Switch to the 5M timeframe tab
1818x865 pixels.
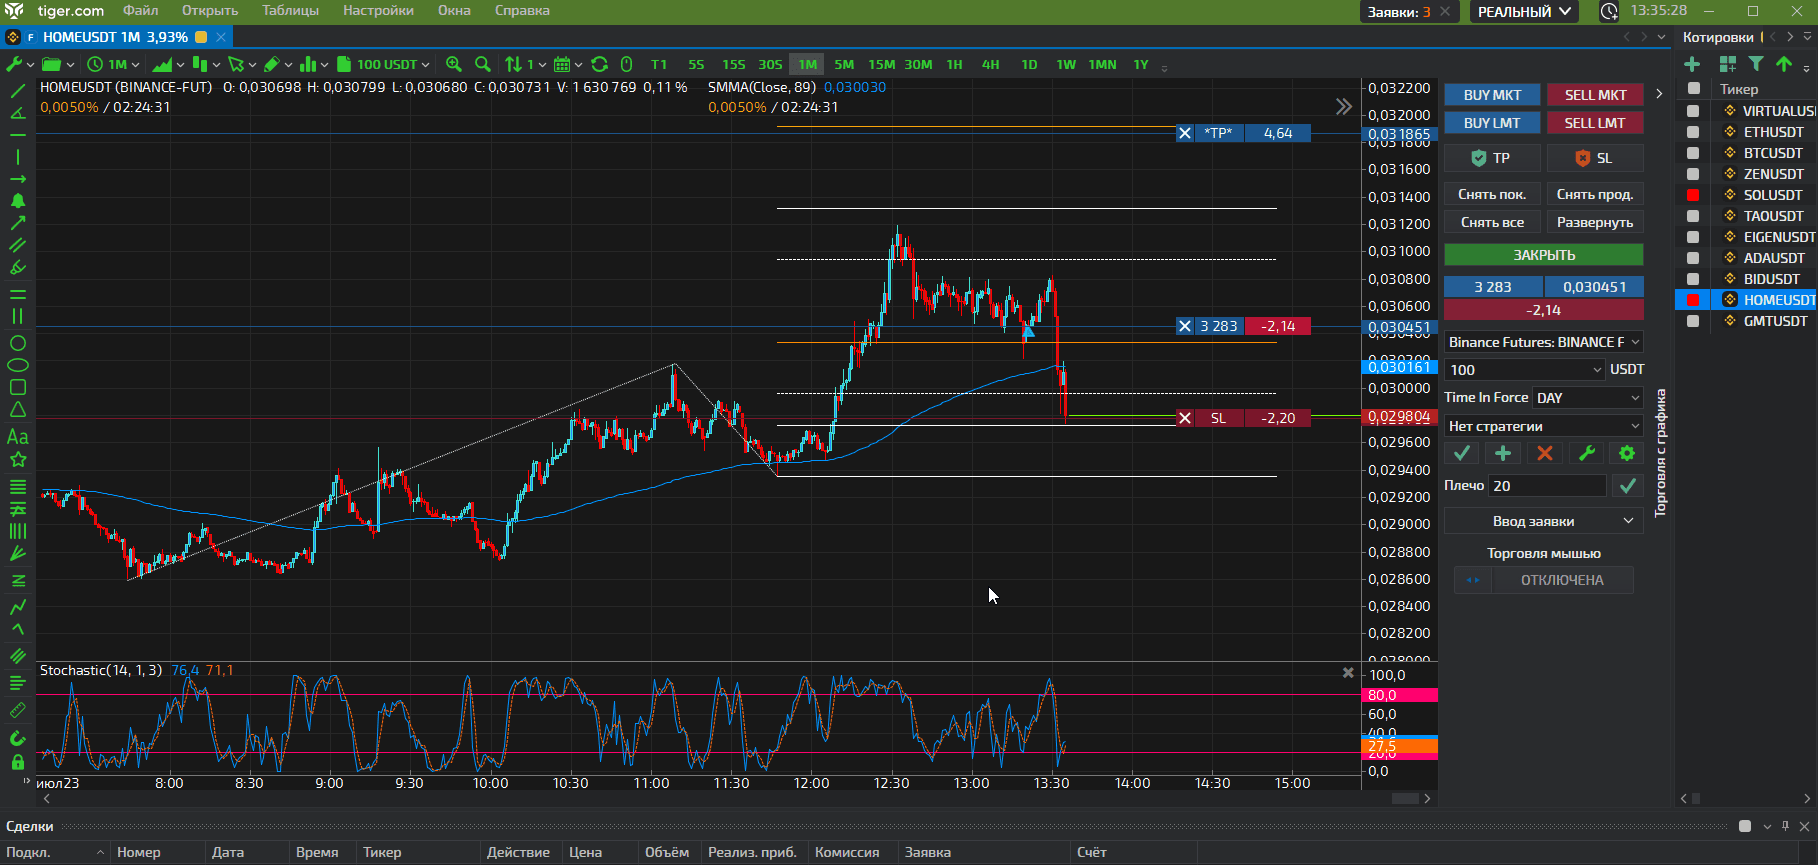[844, 64]
